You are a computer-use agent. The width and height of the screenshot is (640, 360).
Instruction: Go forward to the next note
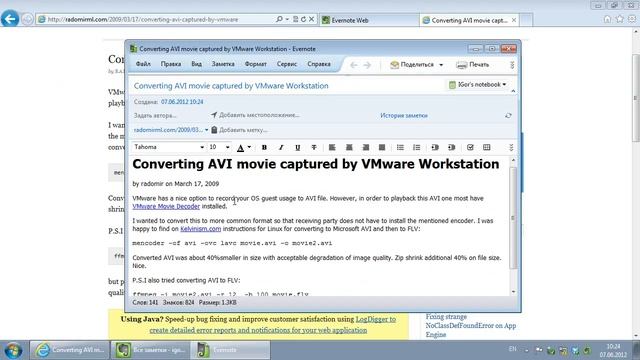click(367, 65)
